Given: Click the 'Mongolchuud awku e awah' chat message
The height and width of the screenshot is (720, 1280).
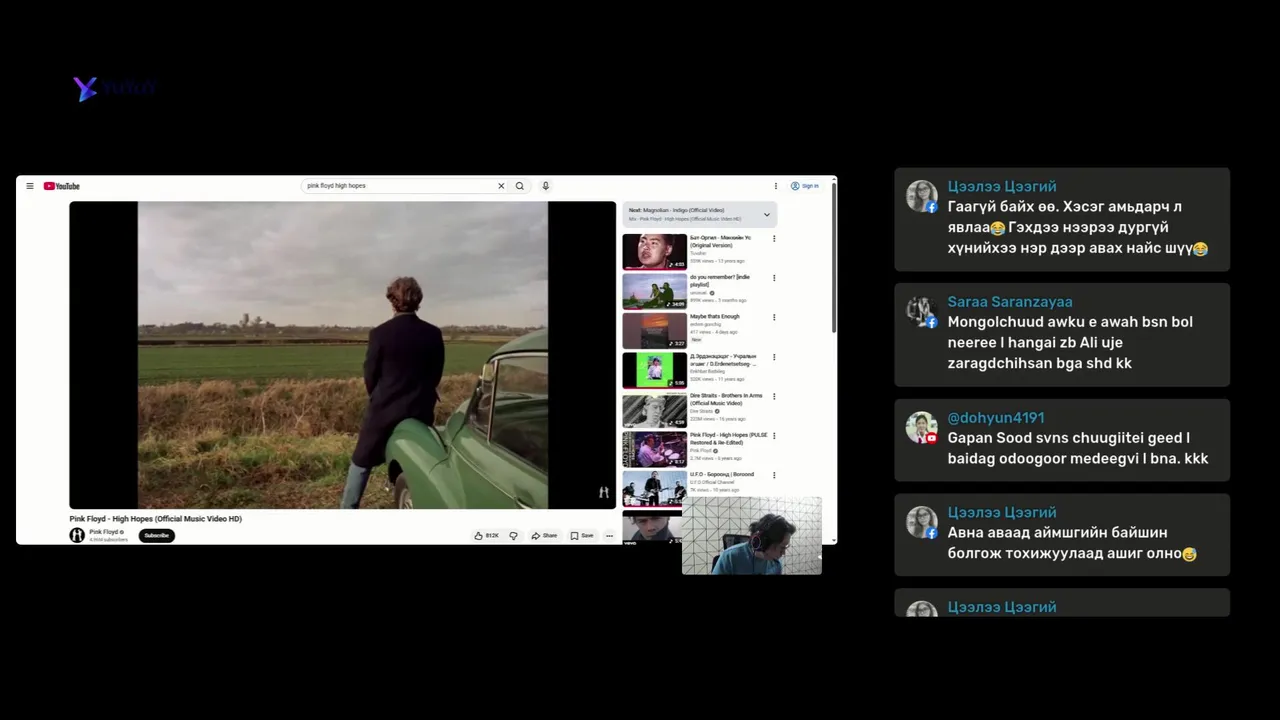Looking at the screenshot, I should 1070,343.
